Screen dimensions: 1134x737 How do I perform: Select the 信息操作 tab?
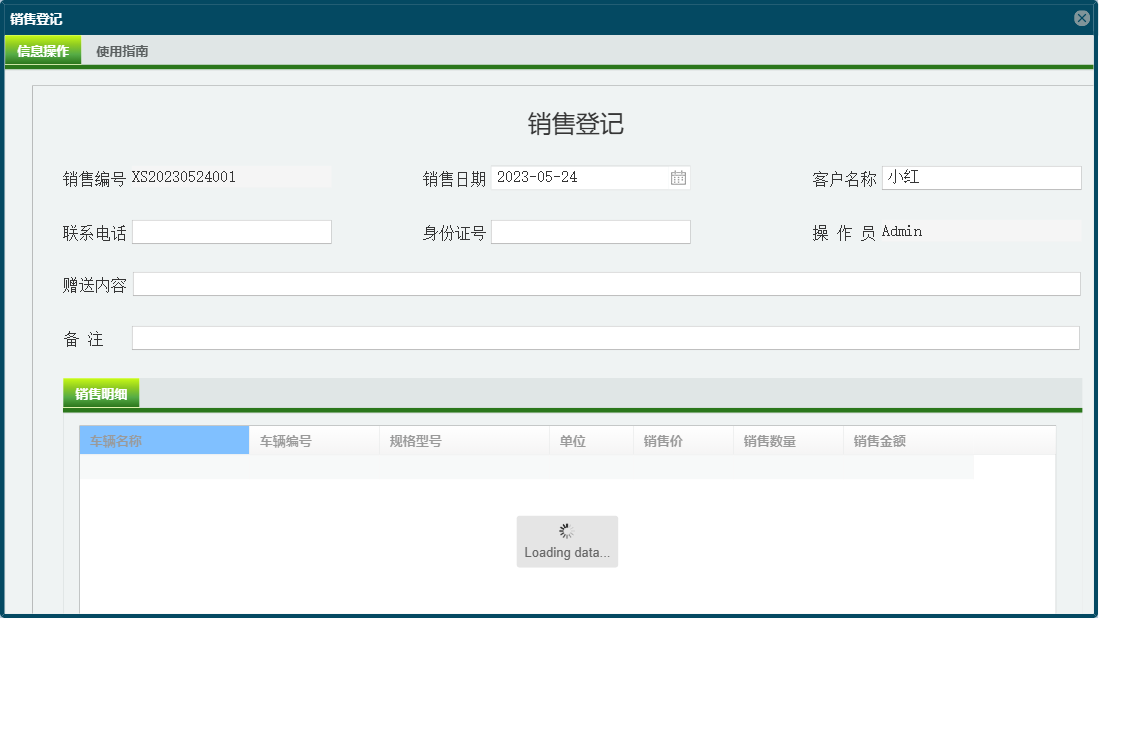[42, 49]
